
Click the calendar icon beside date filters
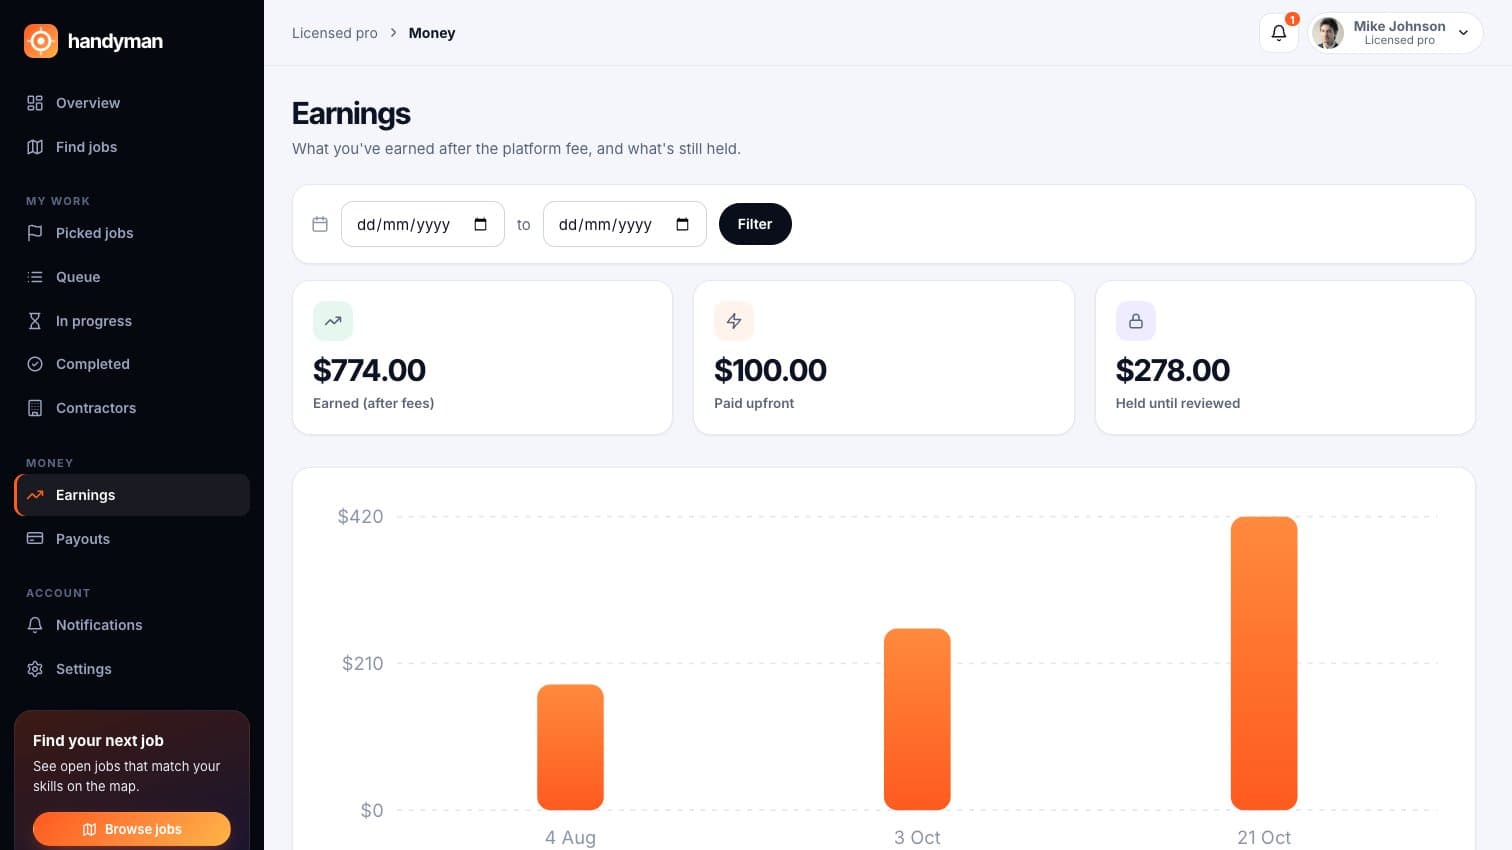pos(320,224)
